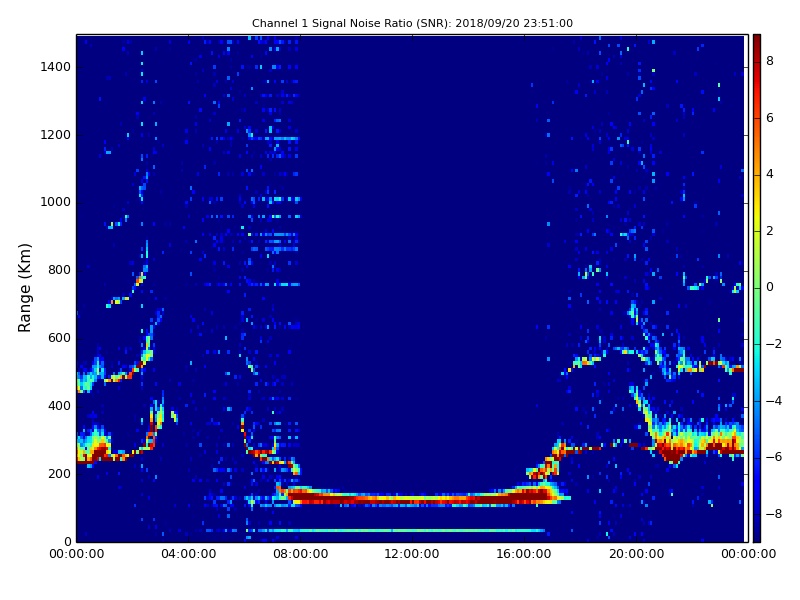Image resolution: width=800 pixels, height=600 pixels.
Task: Click the 08:00:00 time axis label
Action: [301, 554]
